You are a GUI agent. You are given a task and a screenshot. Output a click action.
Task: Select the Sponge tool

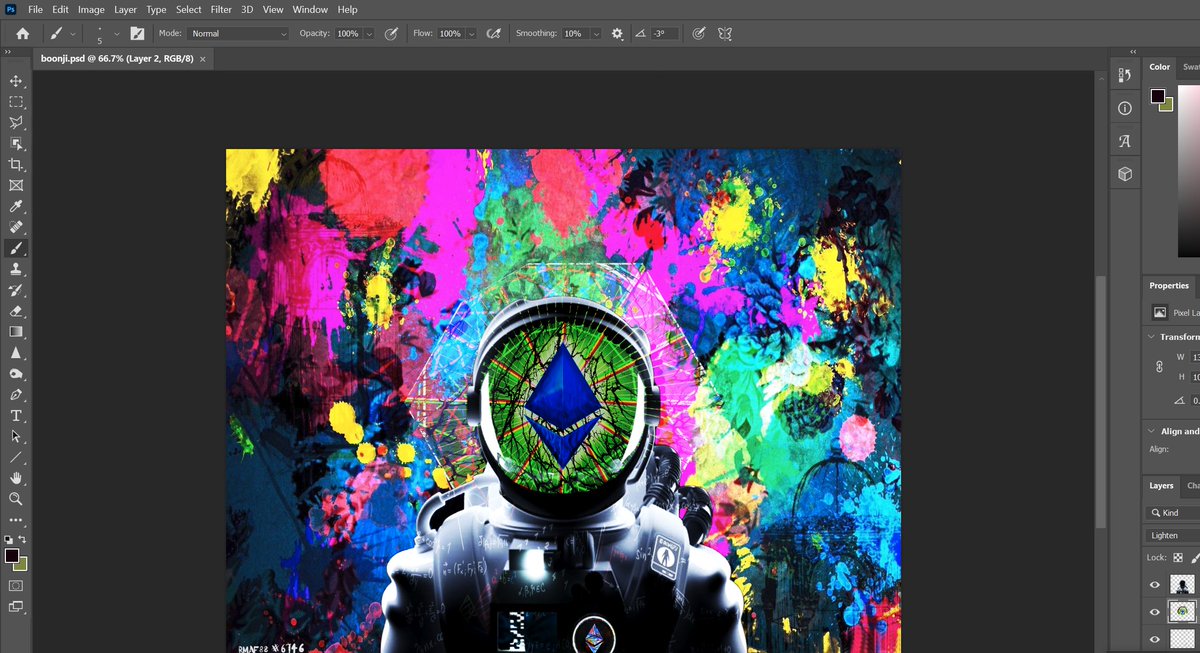[x=16, y=374]
